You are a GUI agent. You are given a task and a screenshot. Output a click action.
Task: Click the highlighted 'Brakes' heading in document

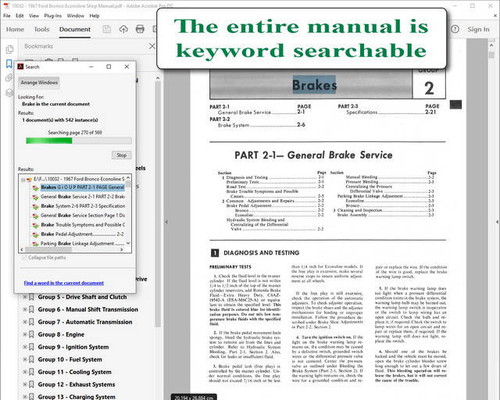[314, 85]
